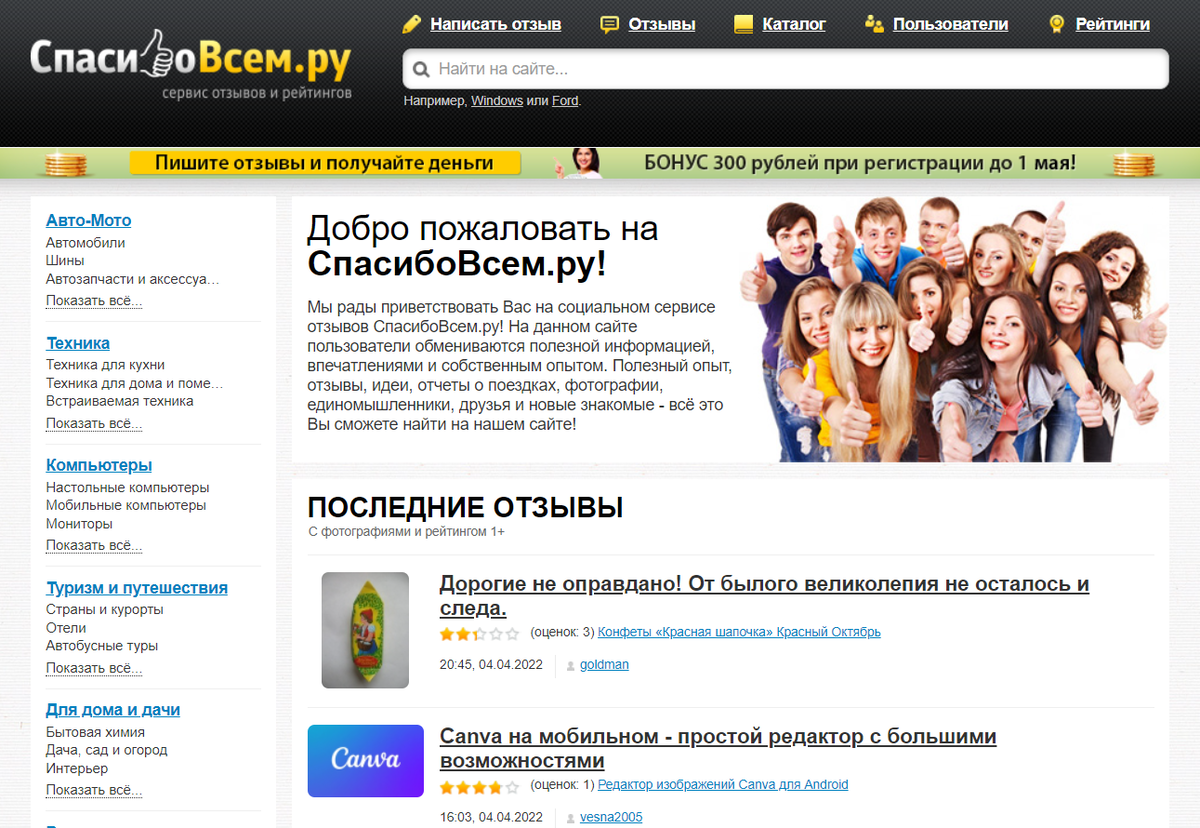Select Автозапчасти и аксессуа… subcategory
This screenshot has height=828, width=1200.
click(133, 279)
